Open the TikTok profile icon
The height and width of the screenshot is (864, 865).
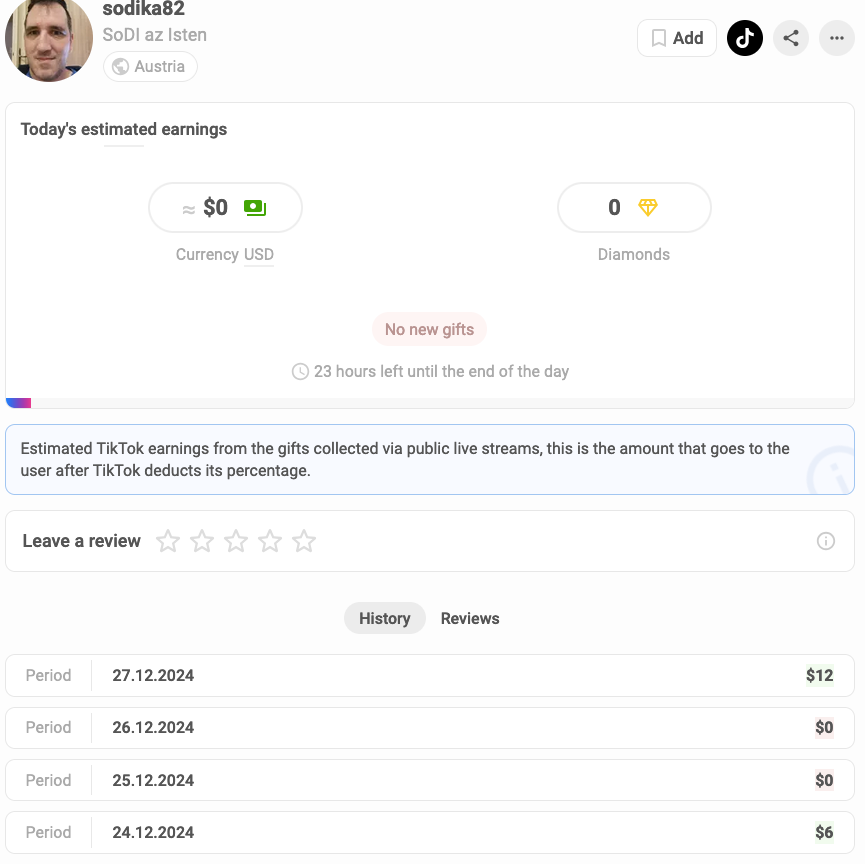click(744, 38)
